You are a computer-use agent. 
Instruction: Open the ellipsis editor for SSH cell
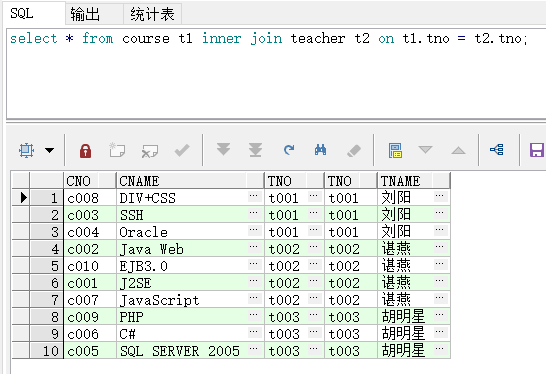click(254, 213)
